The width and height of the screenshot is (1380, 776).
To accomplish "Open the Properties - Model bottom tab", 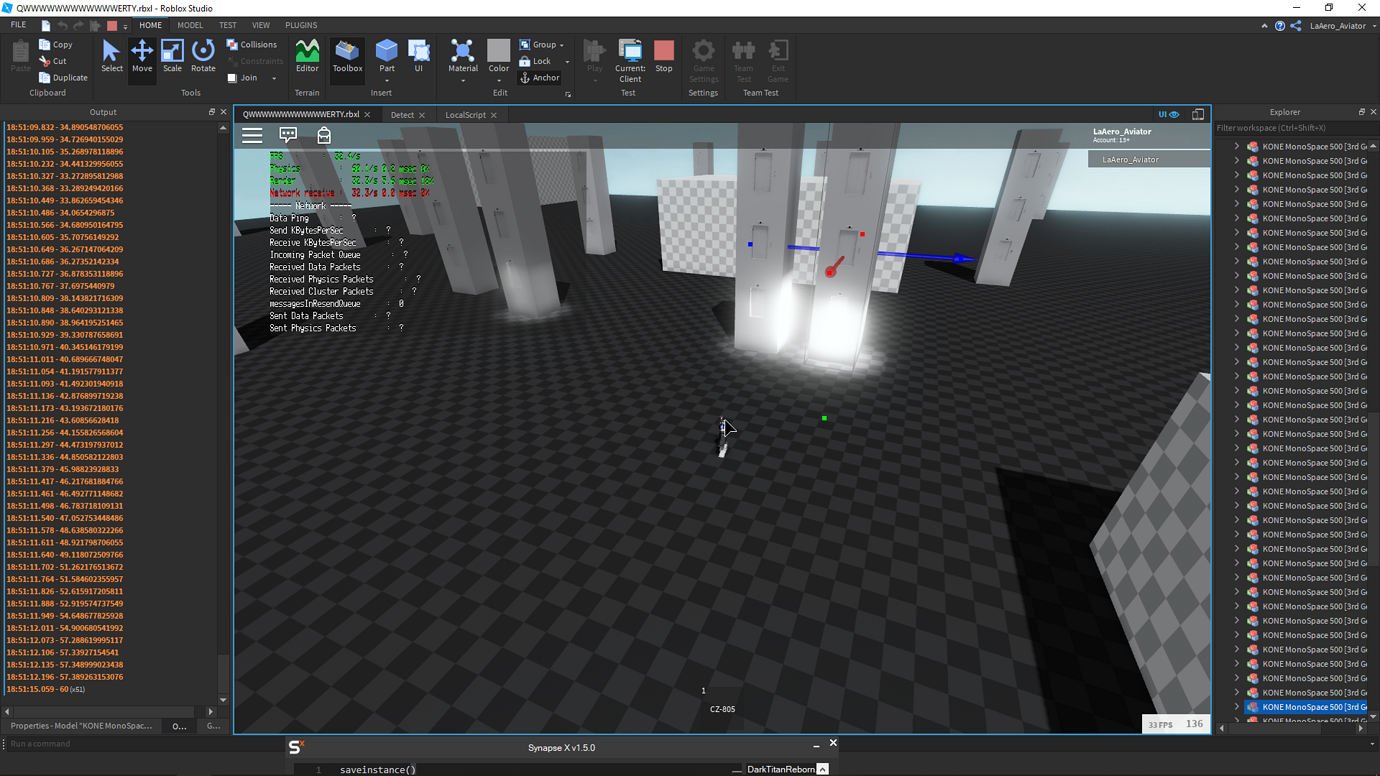I will click(x=81, y=726).
